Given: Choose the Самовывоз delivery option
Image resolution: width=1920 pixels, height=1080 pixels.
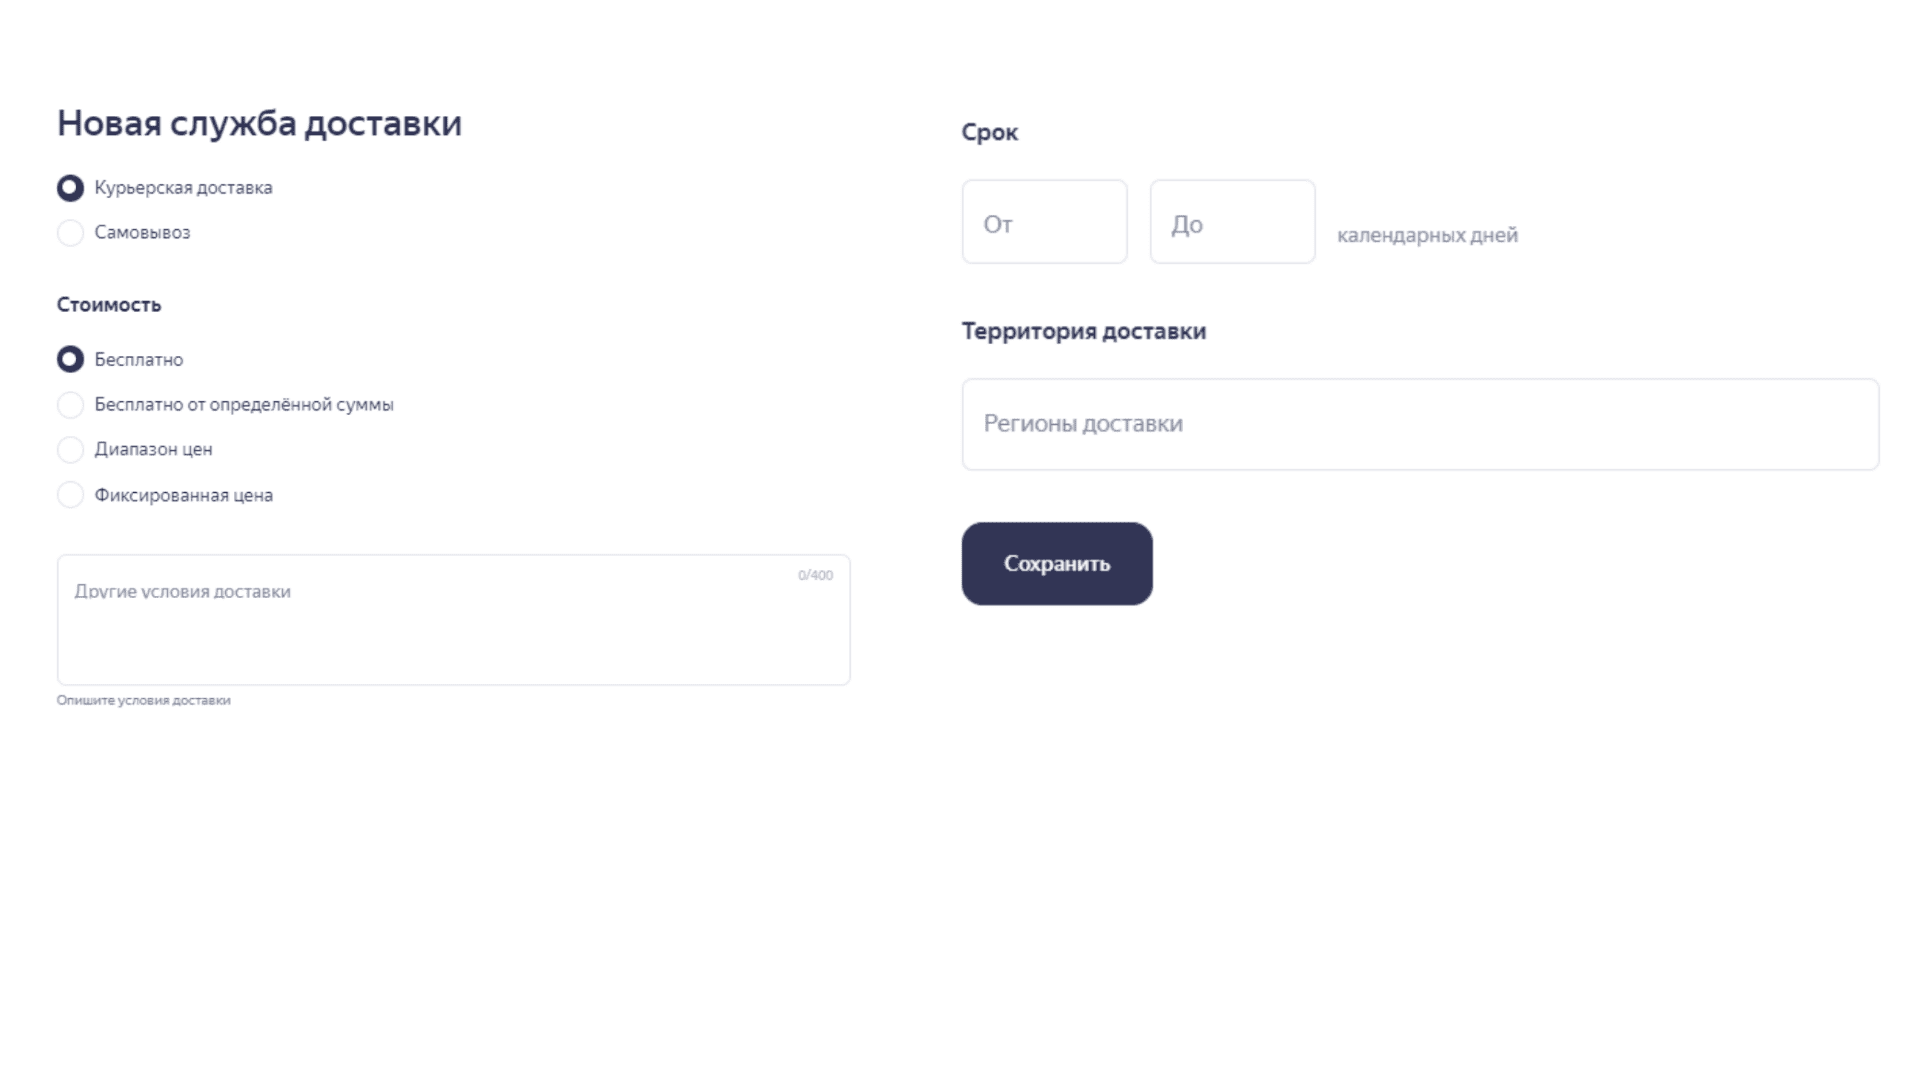Looking at the screenshot, I should click(x=70, y=233).
